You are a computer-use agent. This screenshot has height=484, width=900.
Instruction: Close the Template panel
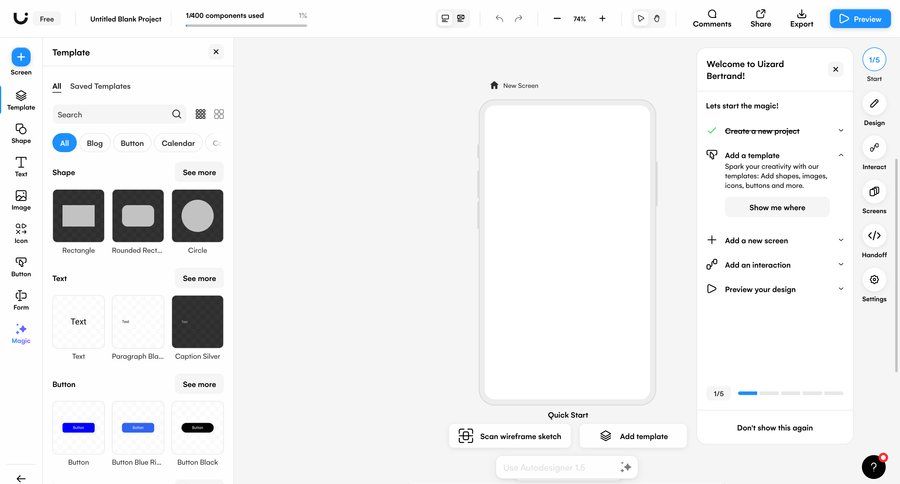216,52
